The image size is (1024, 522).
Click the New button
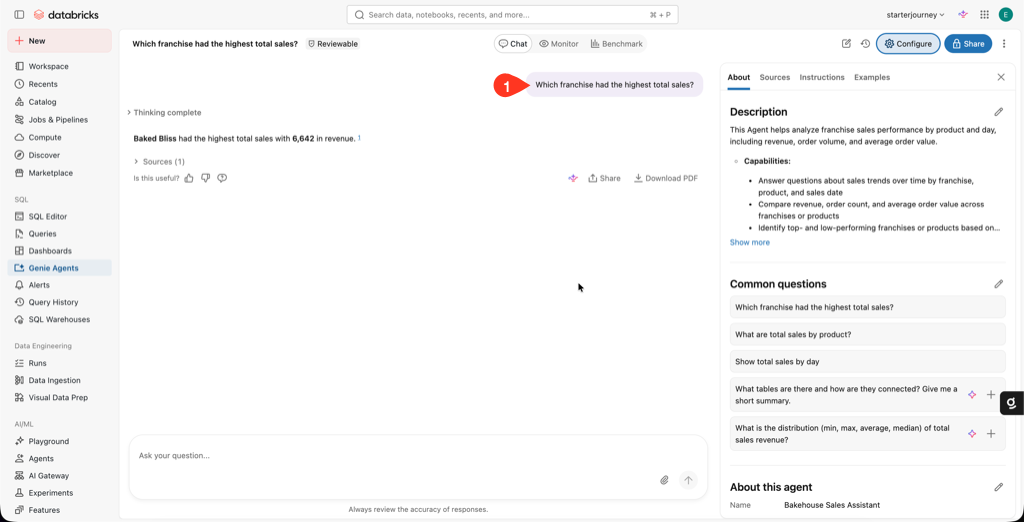59,41
